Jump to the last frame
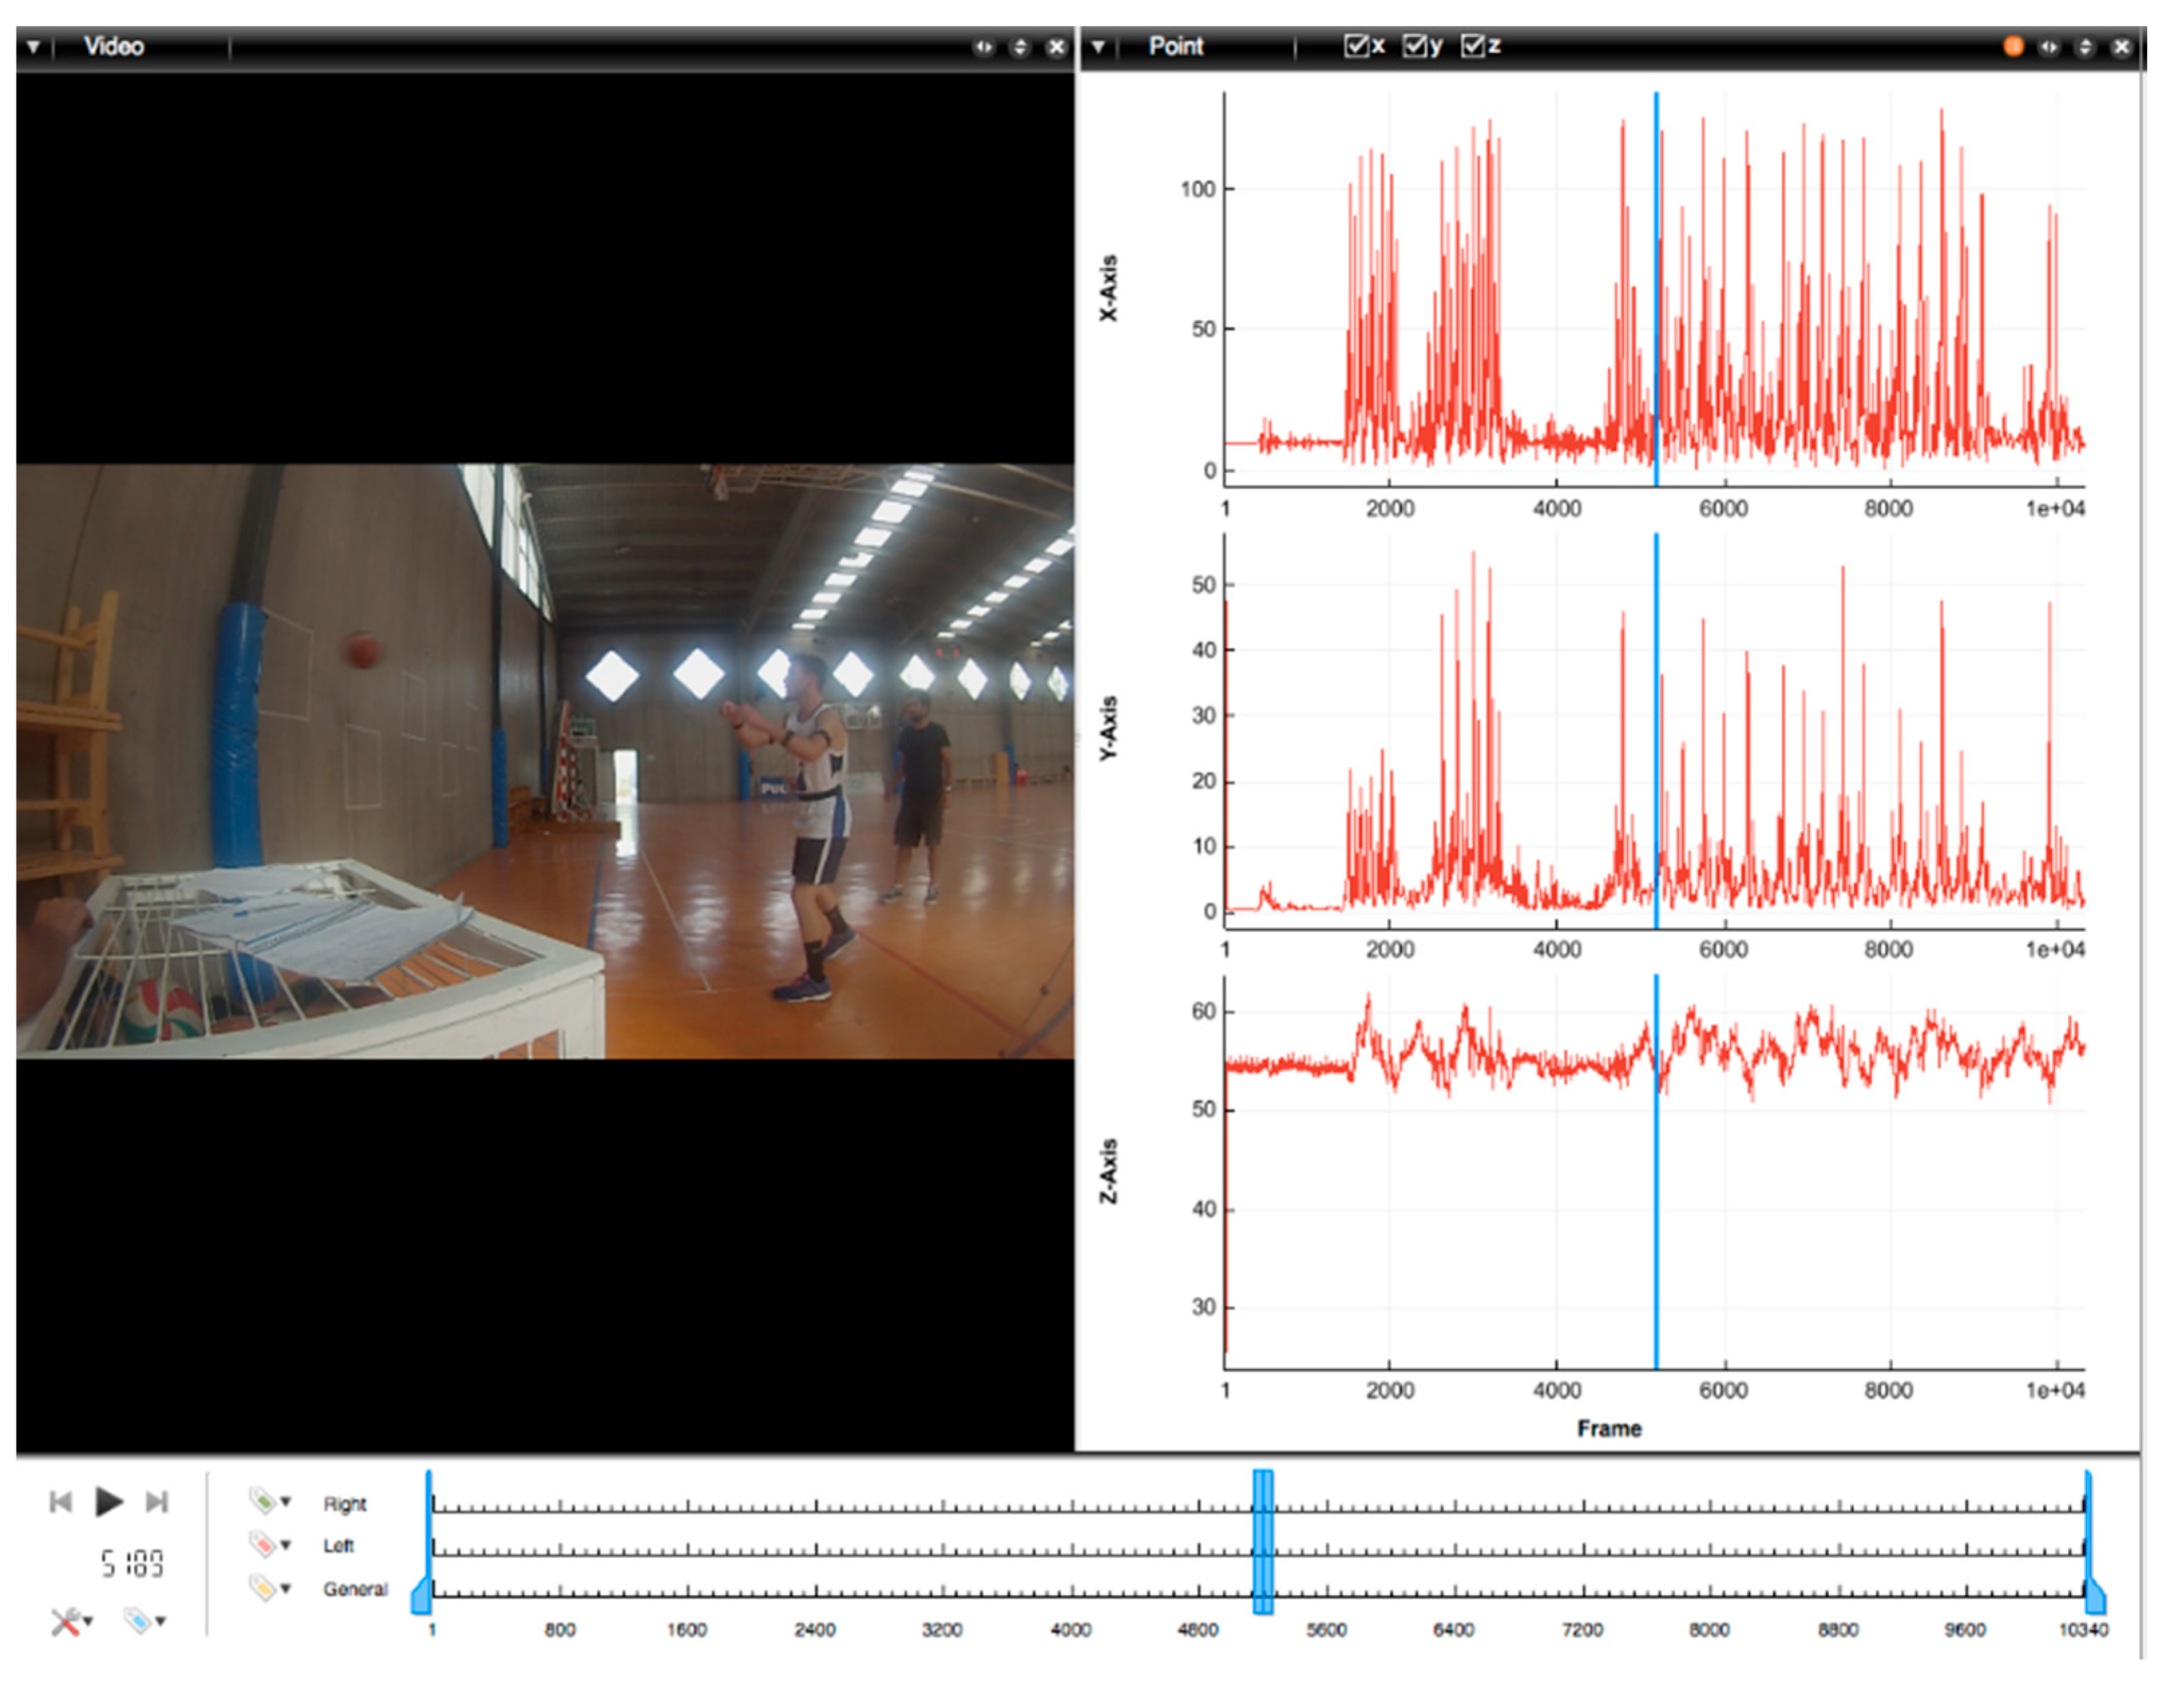 point(157,1501)
